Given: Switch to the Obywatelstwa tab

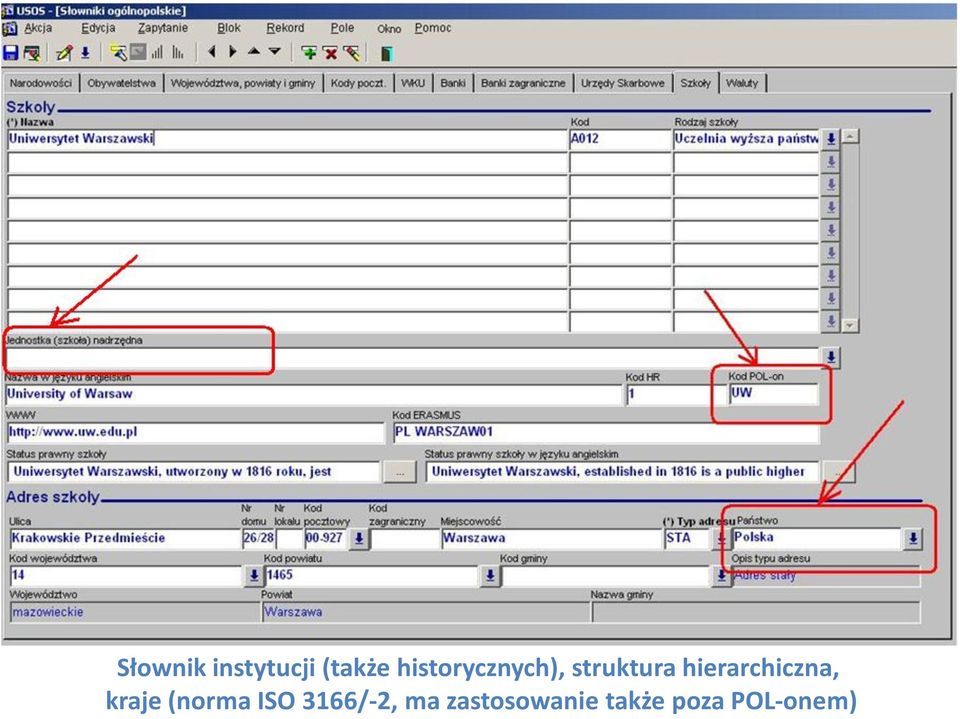Looking at the screenshot, I should 121,83.
